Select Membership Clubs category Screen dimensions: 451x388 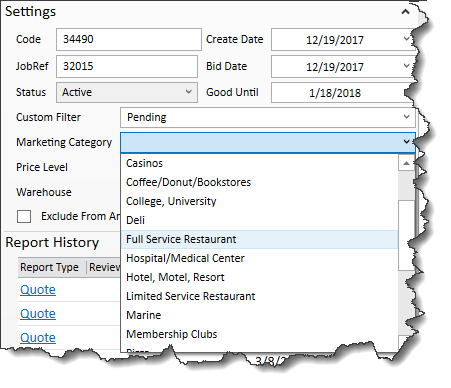[x=259, y=334]
